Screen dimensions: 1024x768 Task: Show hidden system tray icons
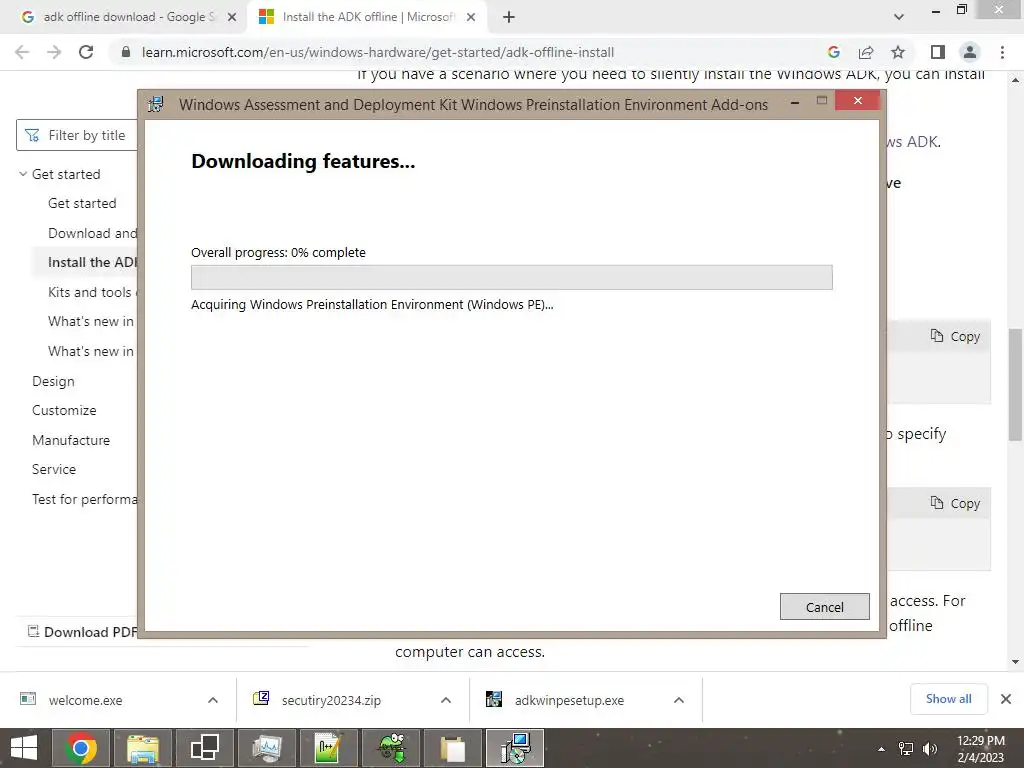pos(882,749)
